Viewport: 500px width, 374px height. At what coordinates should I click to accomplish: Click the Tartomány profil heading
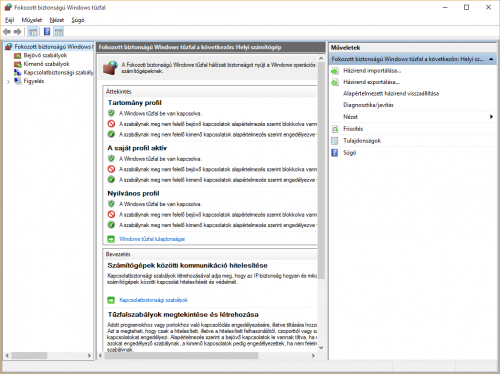click(135, 103)
